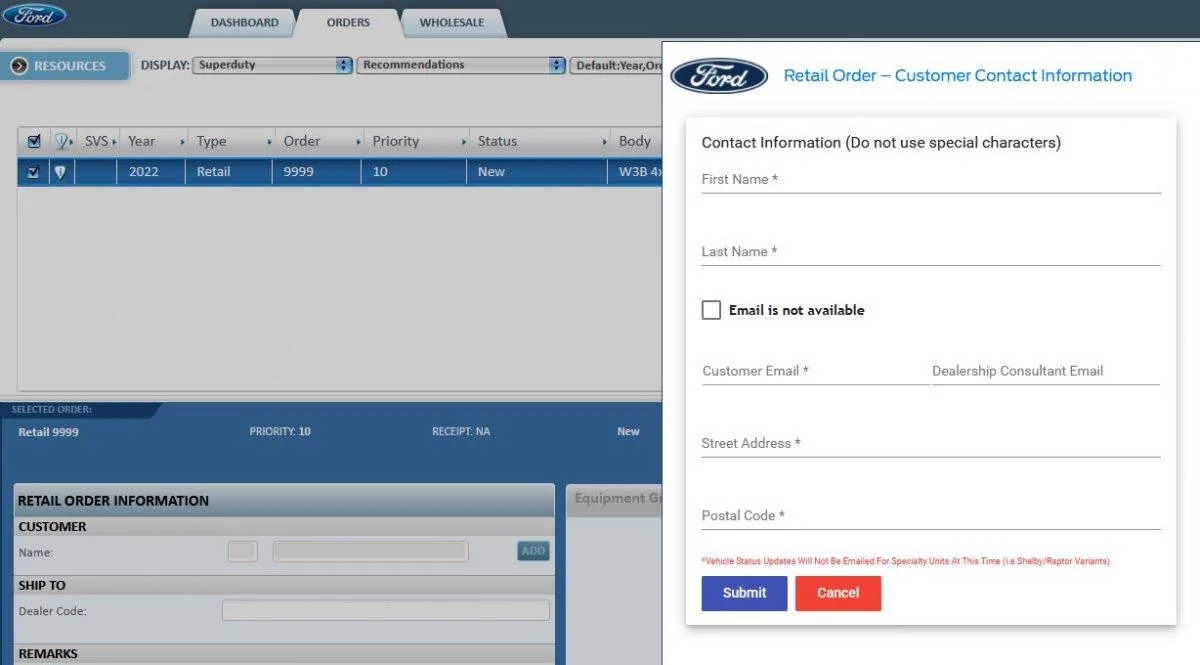Image resolution: width=1200 pixels, height=665 pixels.
Task: Submit the customer contact form
Action: (x=744, y=593)
